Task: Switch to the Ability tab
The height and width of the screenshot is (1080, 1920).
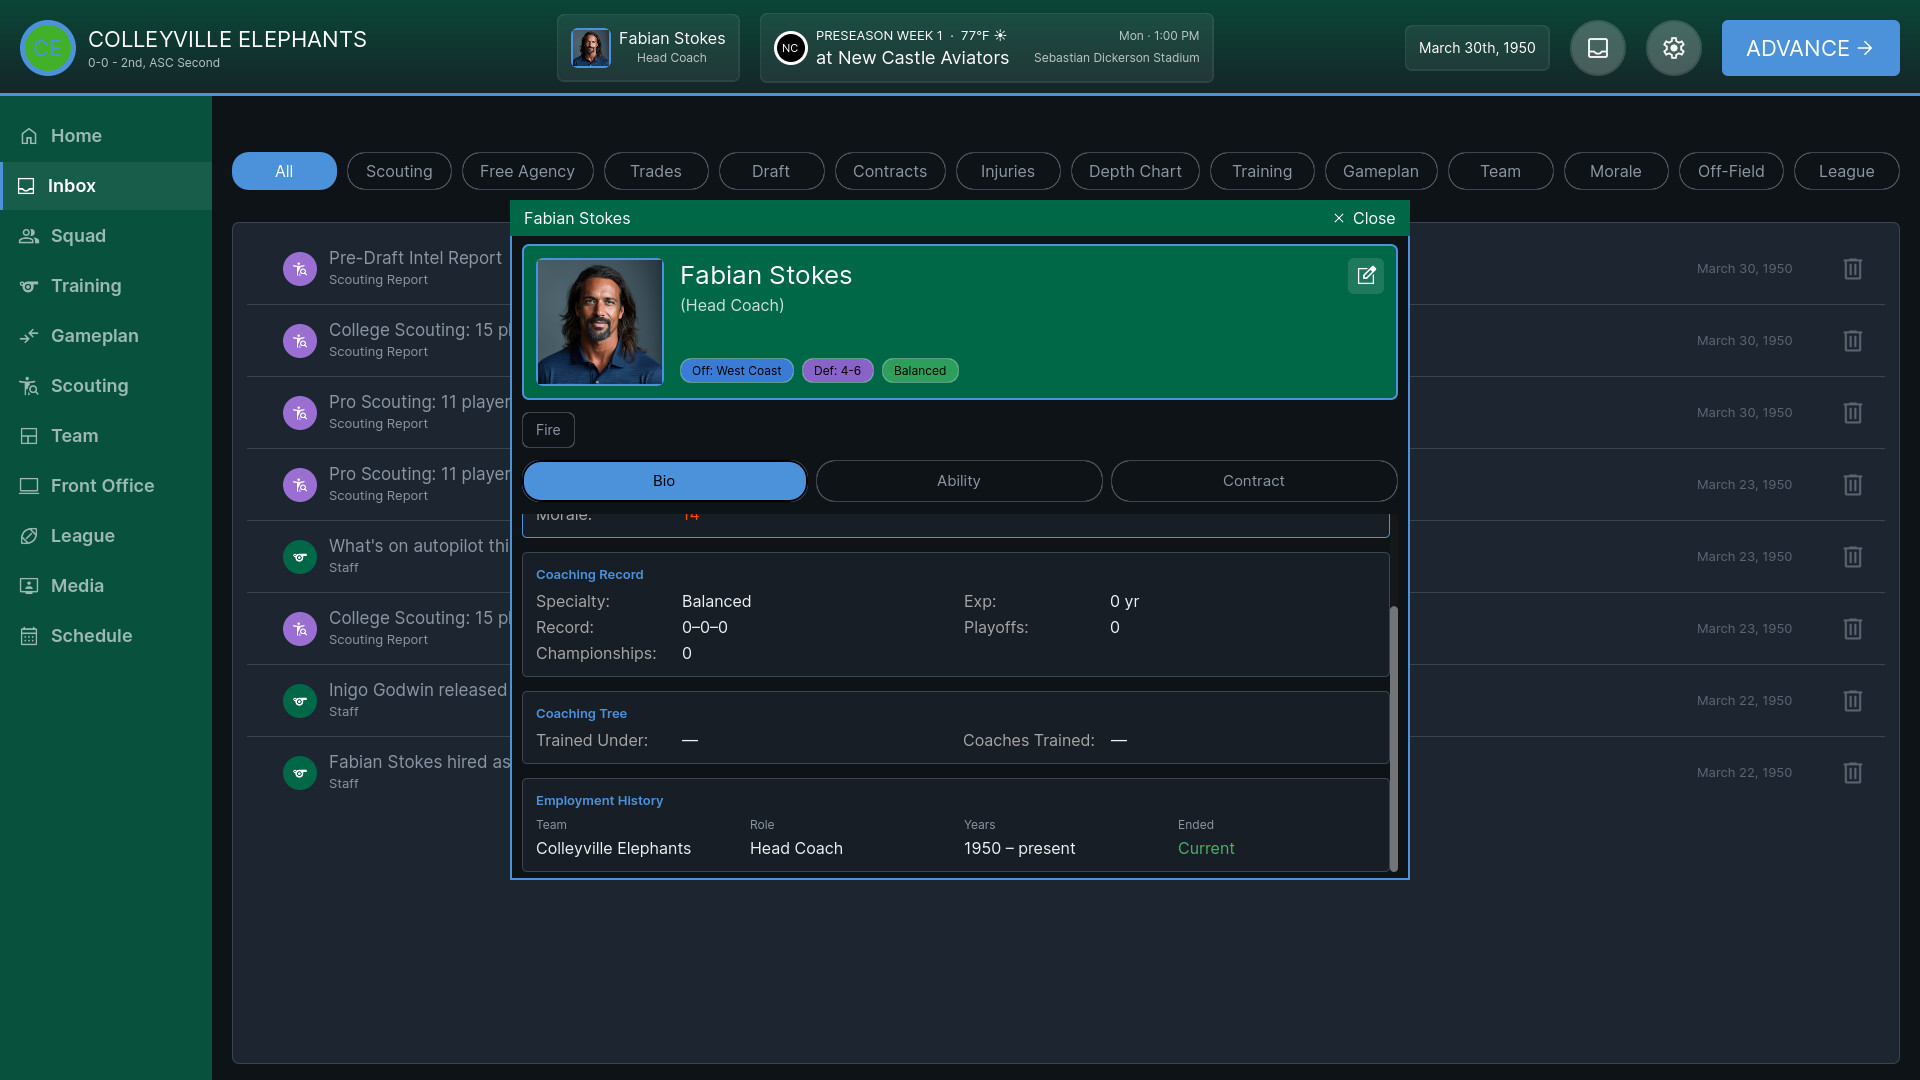Action: tap(959, 481)
